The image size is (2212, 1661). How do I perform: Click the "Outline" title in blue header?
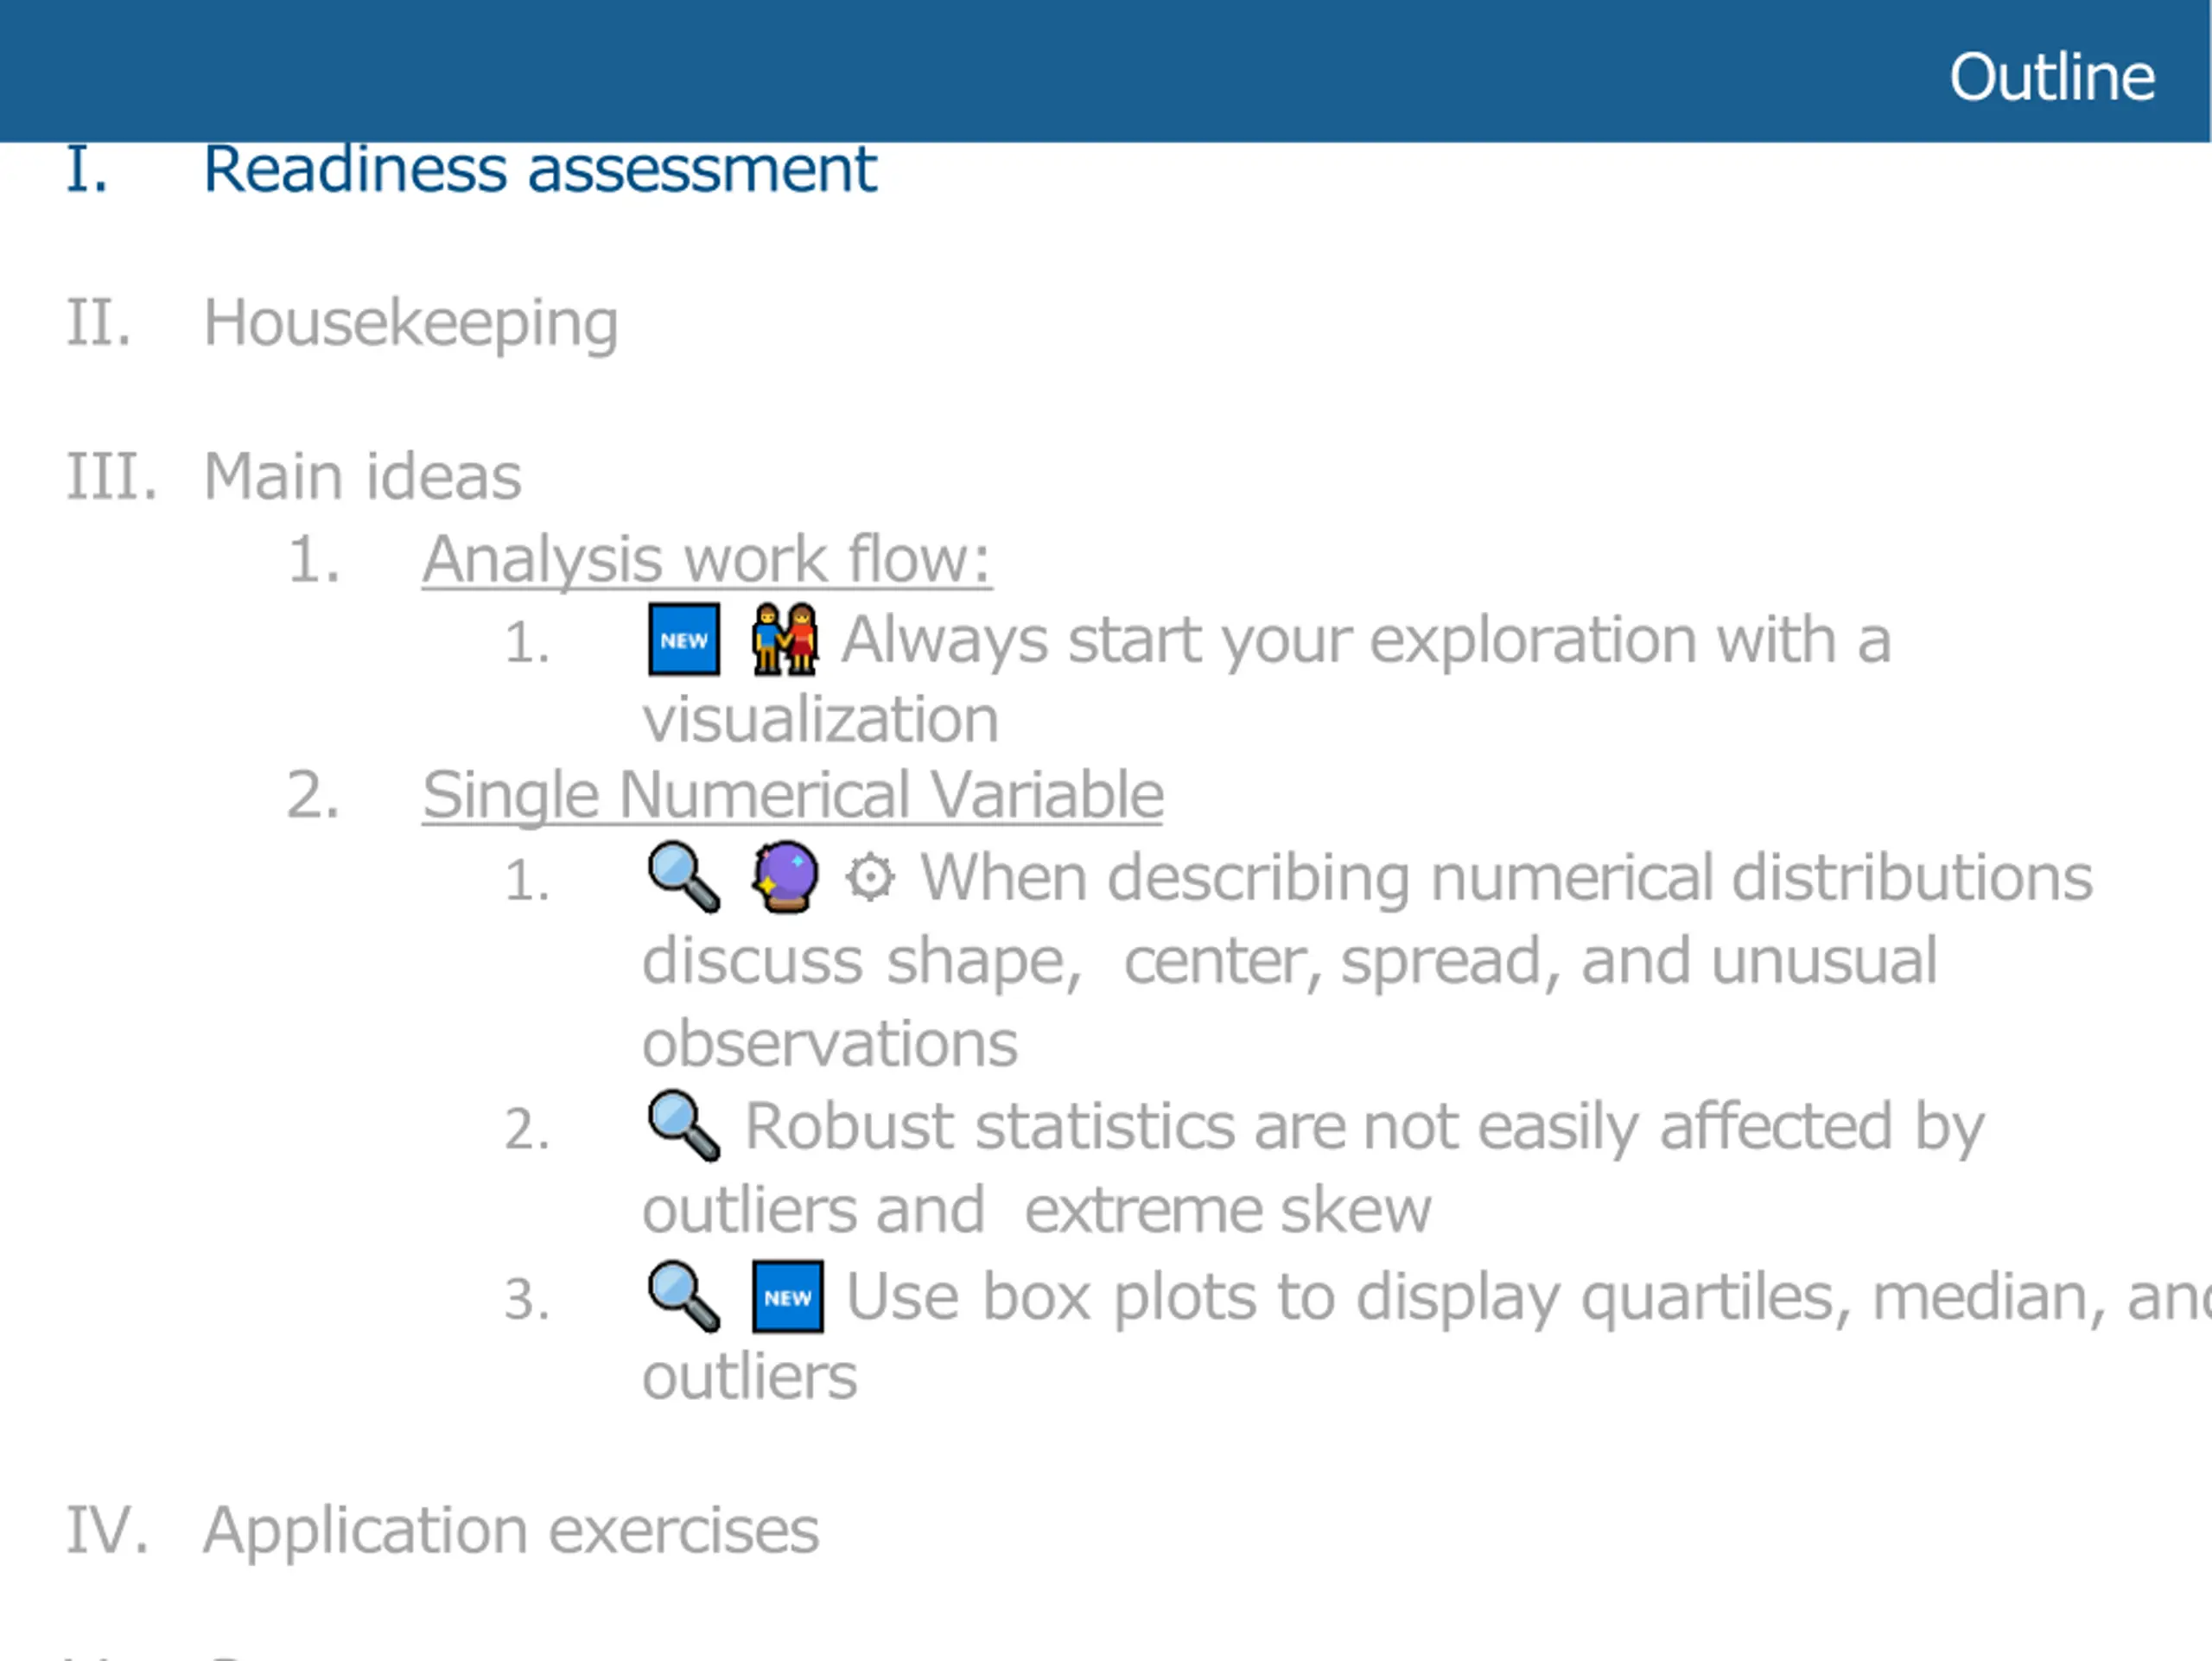point(2052,77)
